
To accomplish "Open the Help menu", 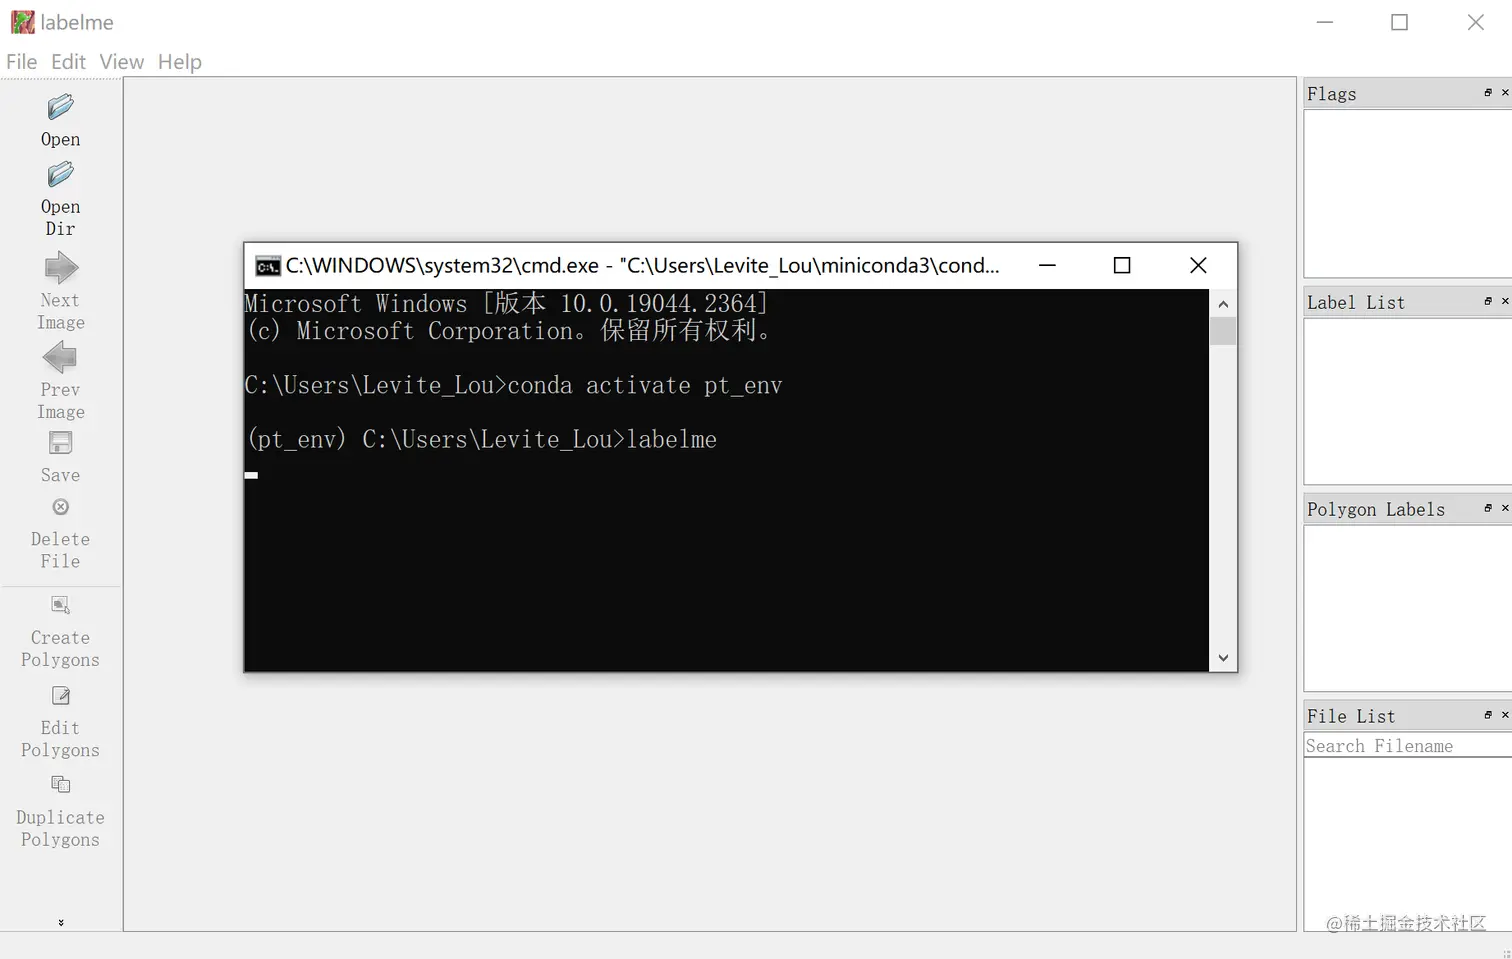I will coord(179,62).
